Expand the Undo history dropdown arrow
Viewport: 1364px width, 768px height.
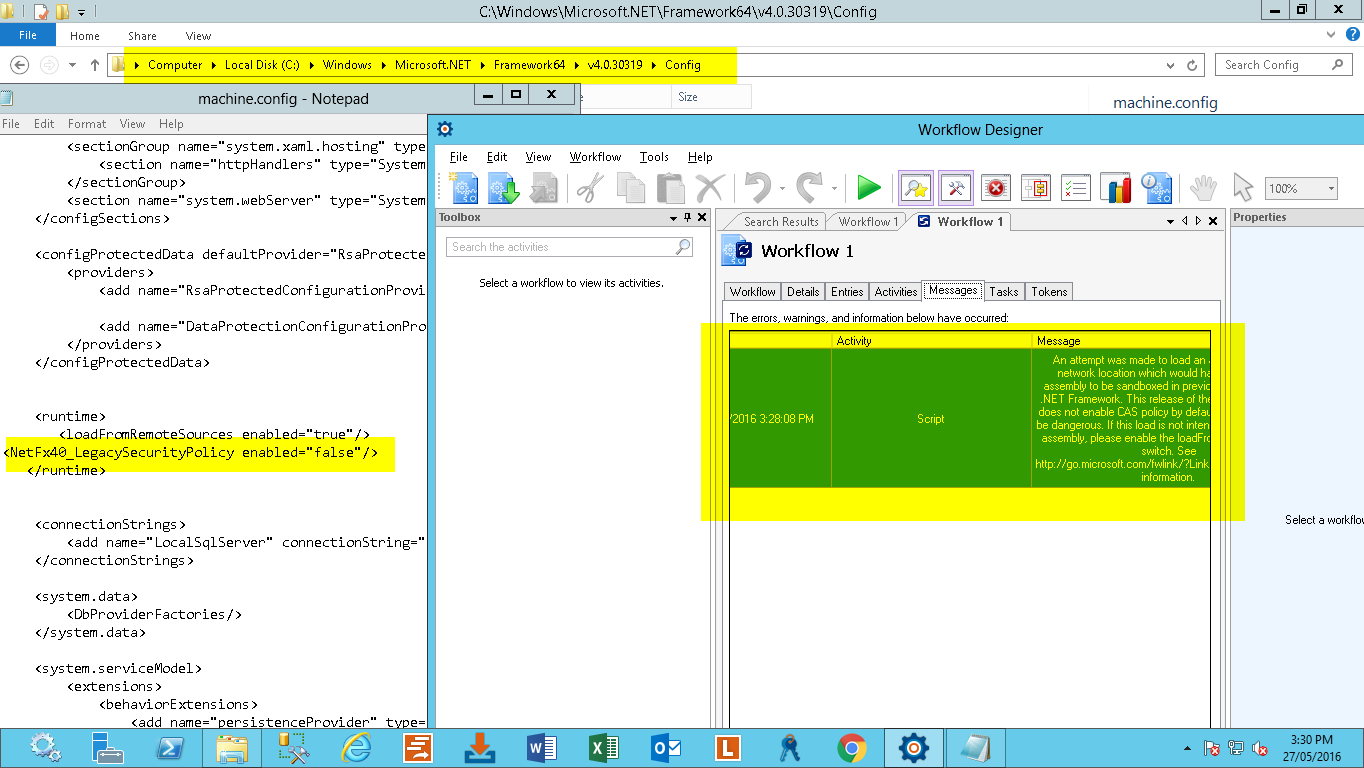coord(780,188)
